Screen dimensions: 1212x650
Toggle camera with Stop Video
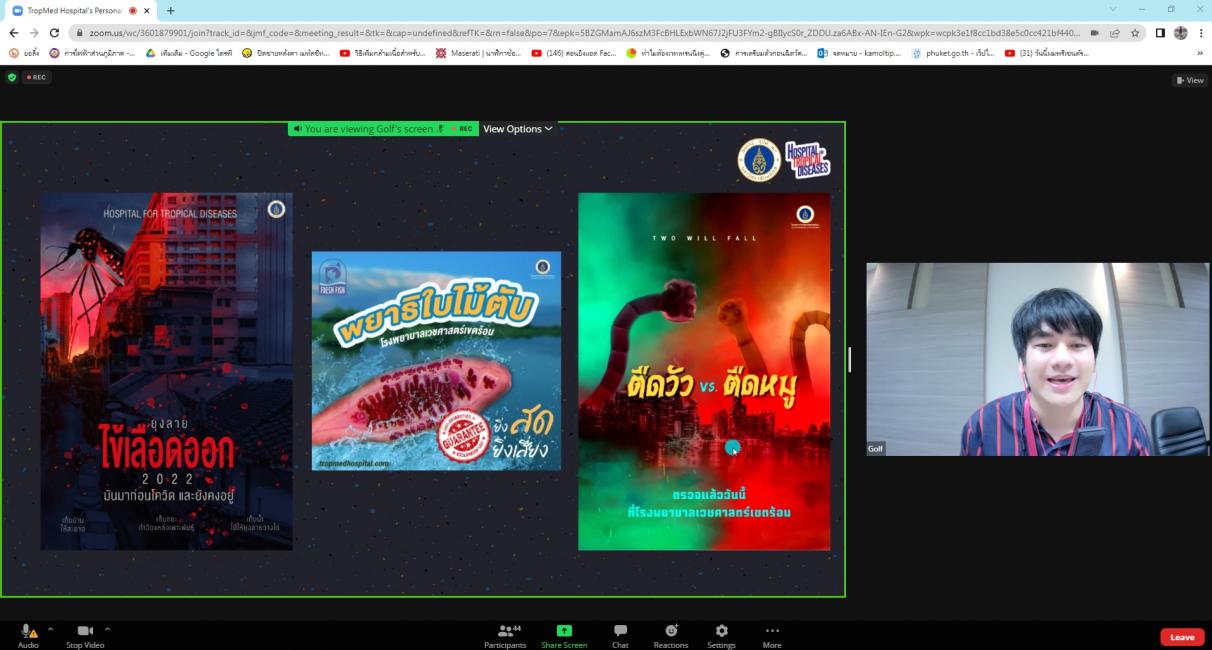(x=86, y=631)
